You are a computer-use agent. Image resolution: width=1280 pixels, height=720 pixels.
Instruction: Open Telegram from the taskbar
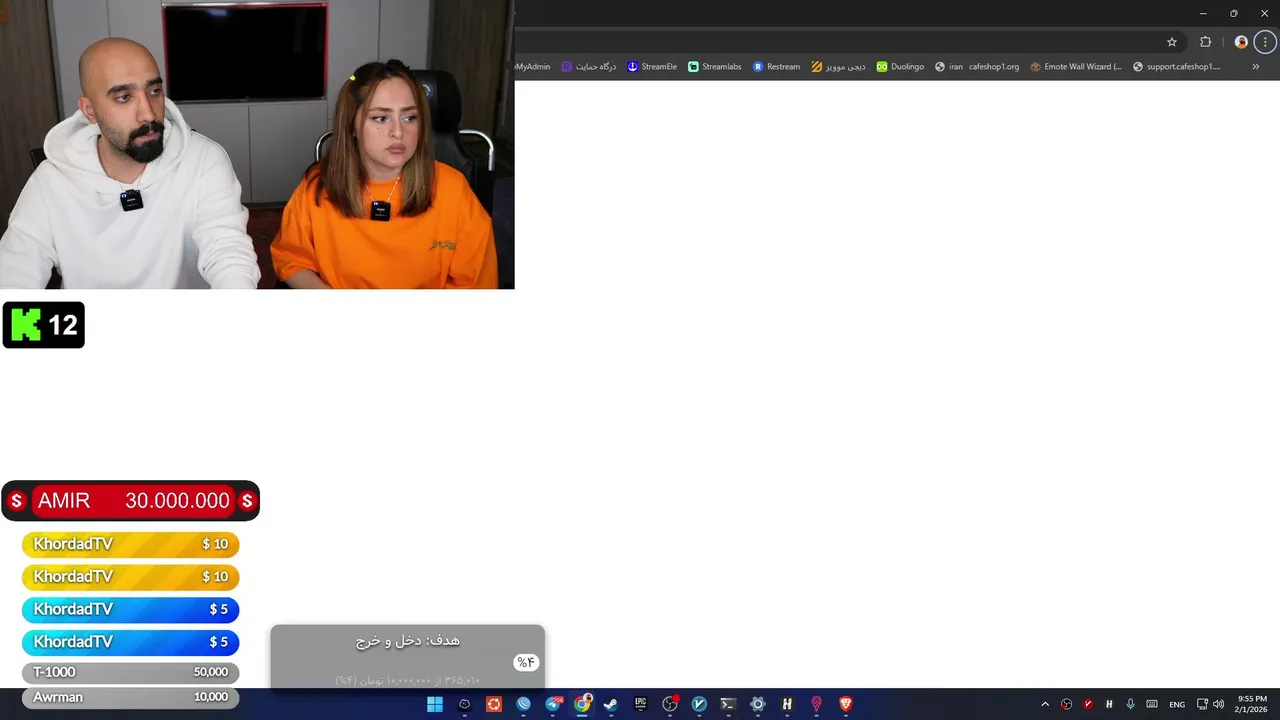tap(553, 704)
